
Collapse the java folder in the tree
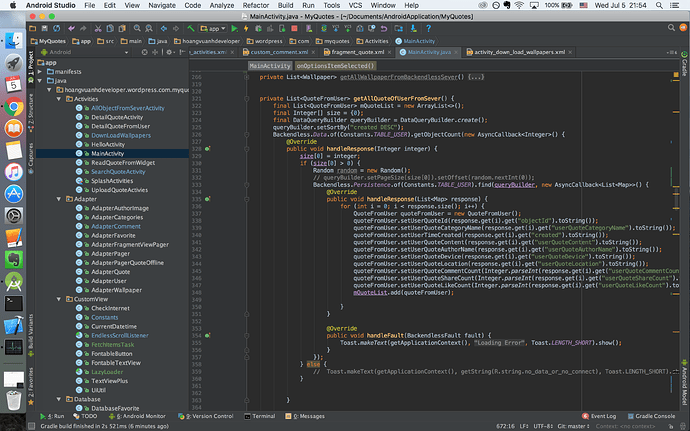tap(40, 81)
